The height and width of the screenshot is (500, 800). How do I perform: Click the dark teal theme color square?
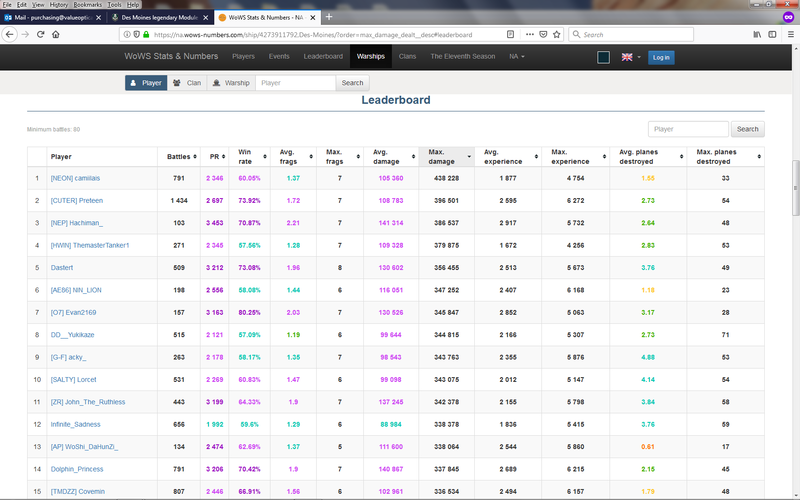pyautogui.click(x=603, y=57)
